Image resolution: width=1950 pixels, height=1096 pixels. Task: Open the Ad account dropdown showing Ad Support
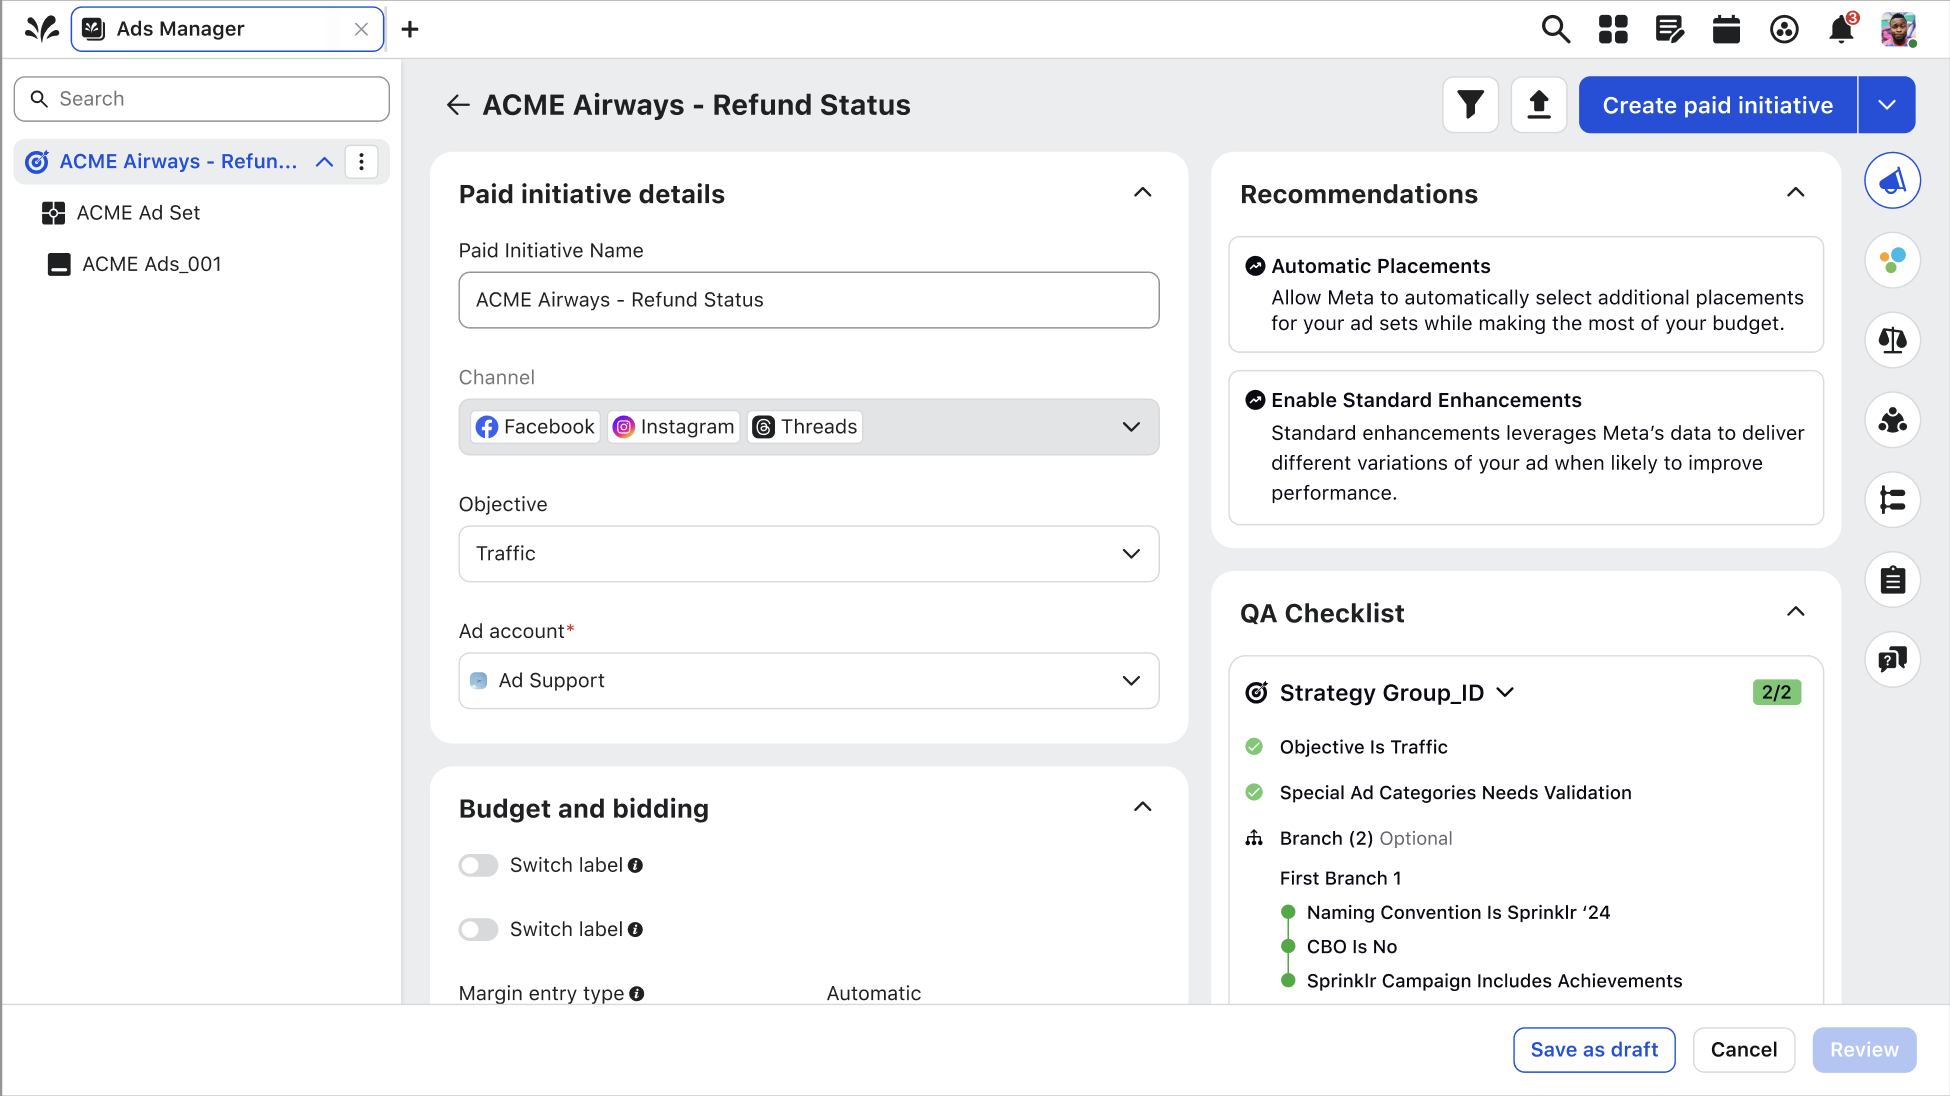[809, 681]
